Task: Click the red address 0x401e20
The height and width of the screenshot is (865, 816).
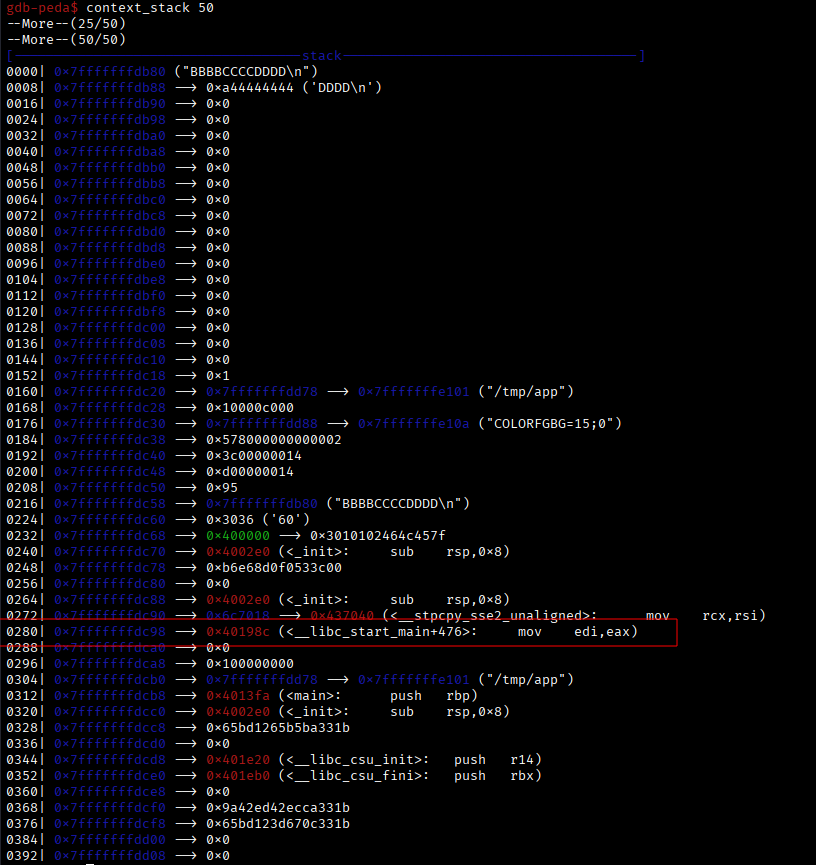Action: click(238, 760)
